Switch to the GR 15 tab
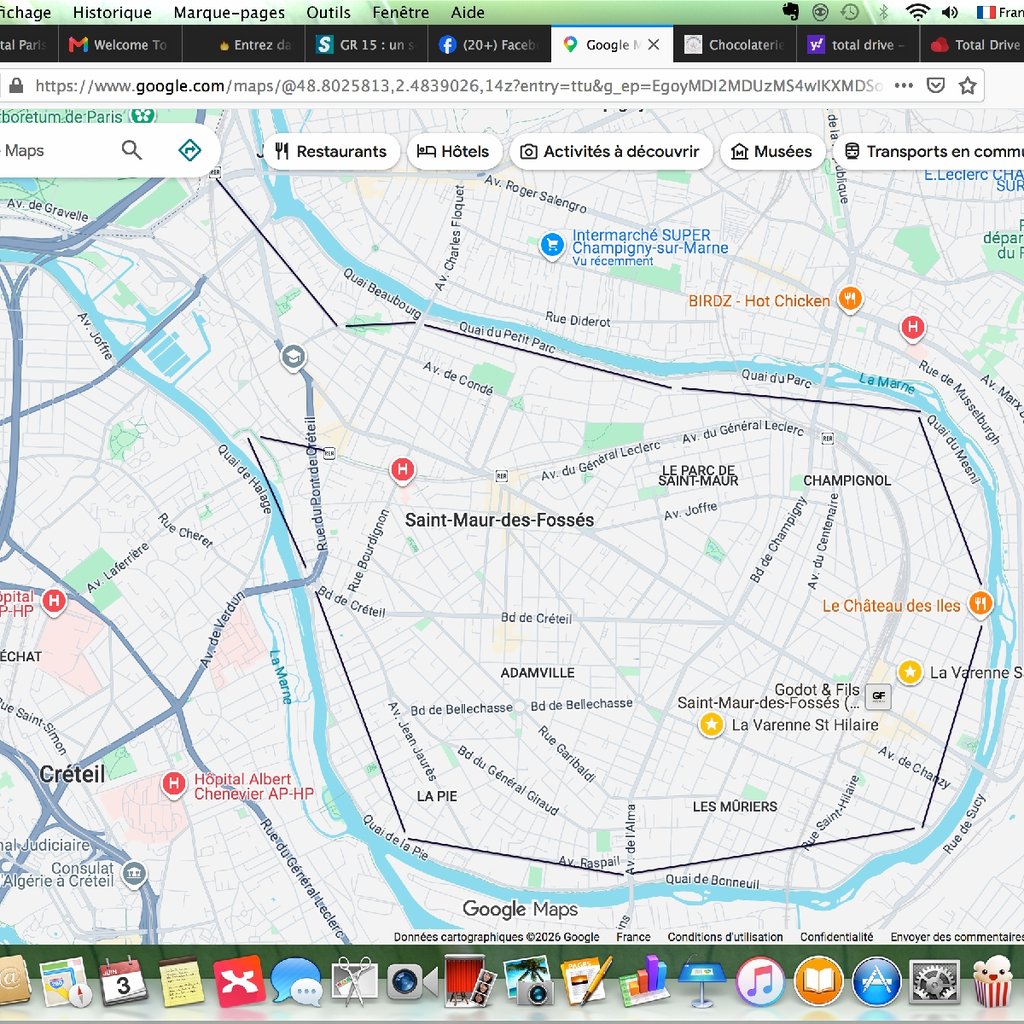The width and height of the screenshot is (1024, 1024). (366, 44)
